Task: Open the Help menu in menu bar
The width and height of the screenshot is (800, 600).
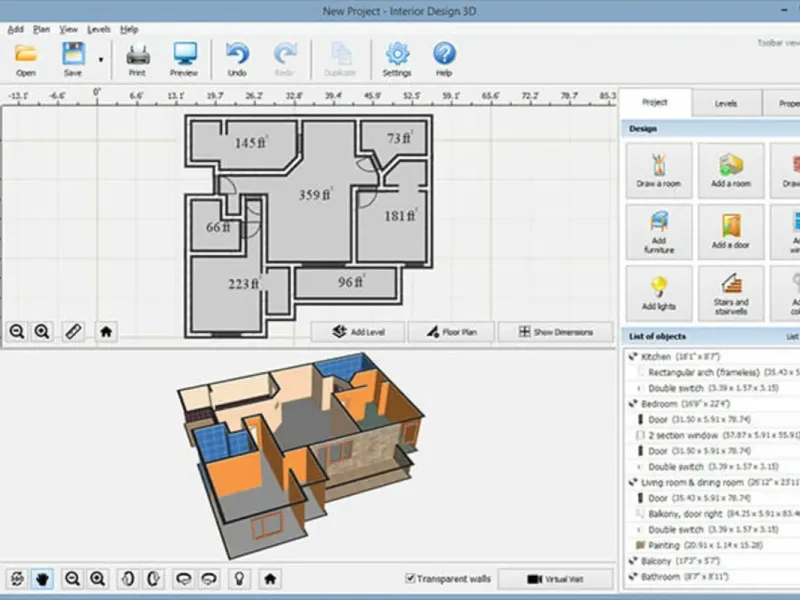Action: tap(129, 30)
